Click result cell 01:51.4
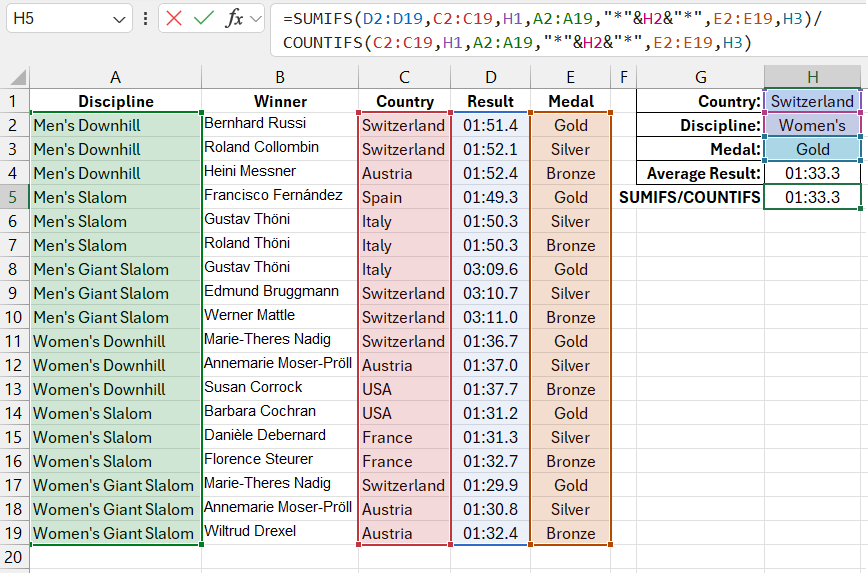This screenshot has height=573, width=868. 490,125
